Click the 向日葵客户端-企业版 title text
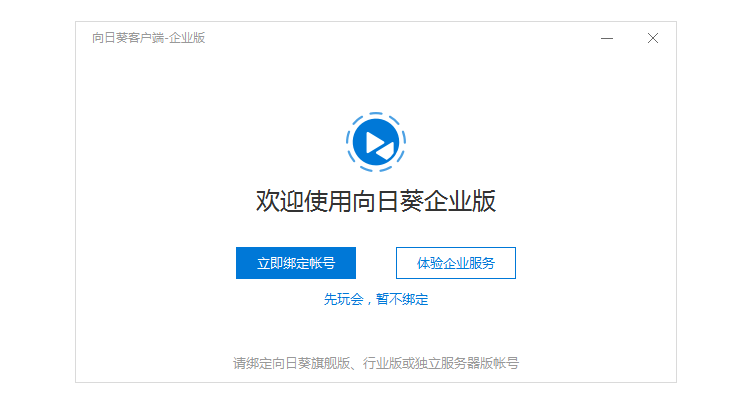The height and width of the screenshot is (402, 750). point(148,38)
